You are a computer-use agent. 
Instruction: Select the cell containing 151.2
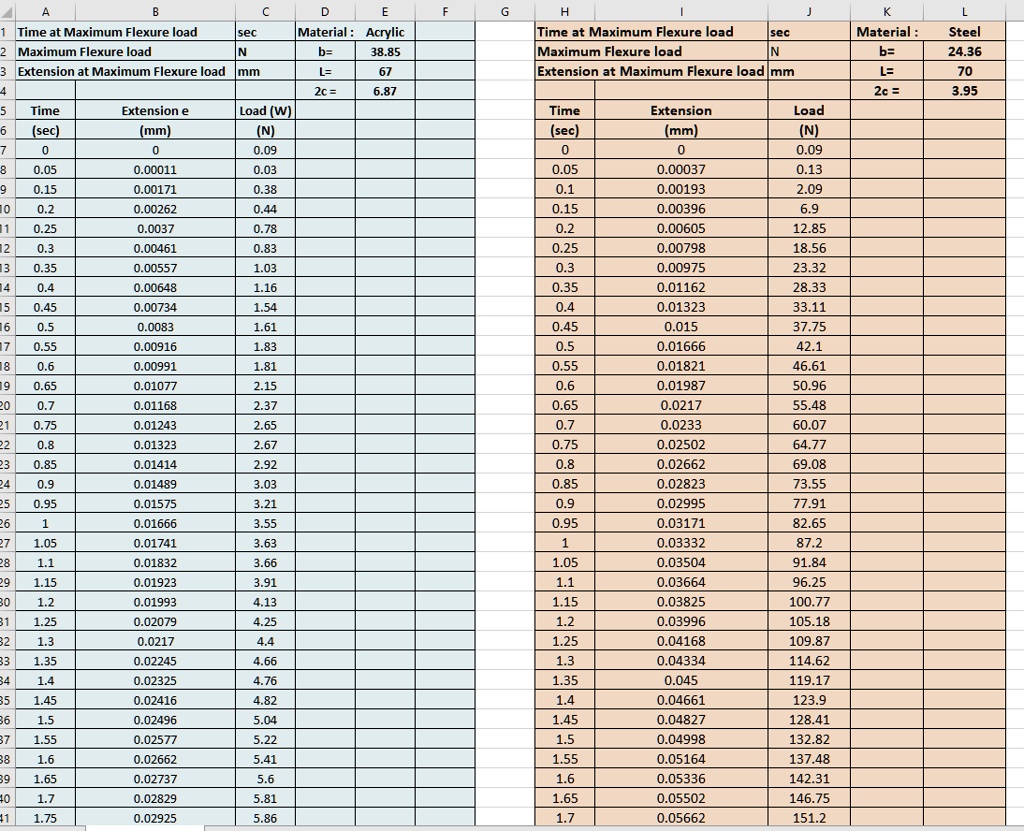pyautogui.click(x=808, y=817)
